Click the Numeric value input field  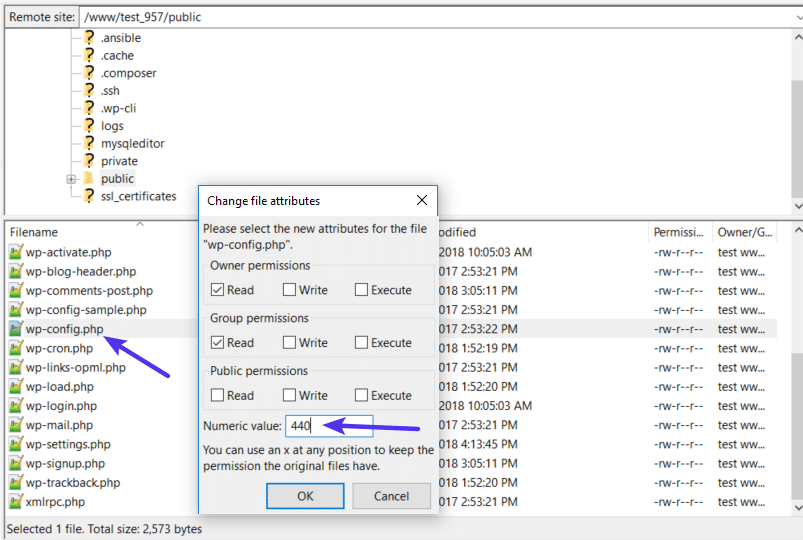(329, 426)
